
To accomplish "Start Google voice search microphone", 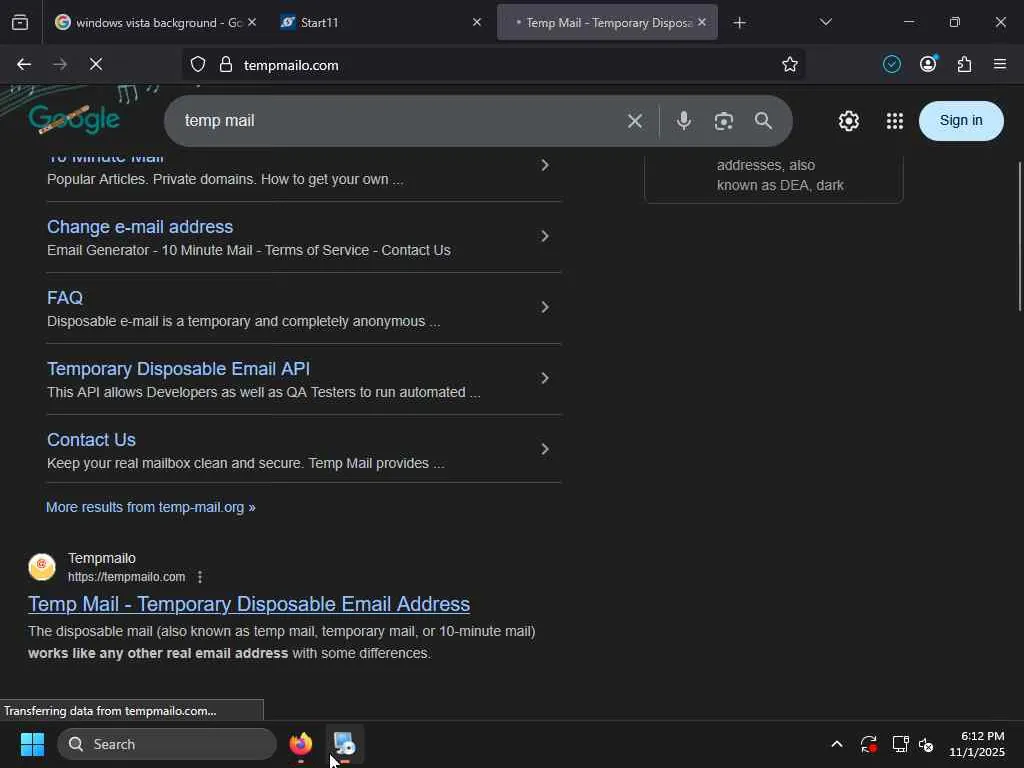I will click(x=684, y=121).
